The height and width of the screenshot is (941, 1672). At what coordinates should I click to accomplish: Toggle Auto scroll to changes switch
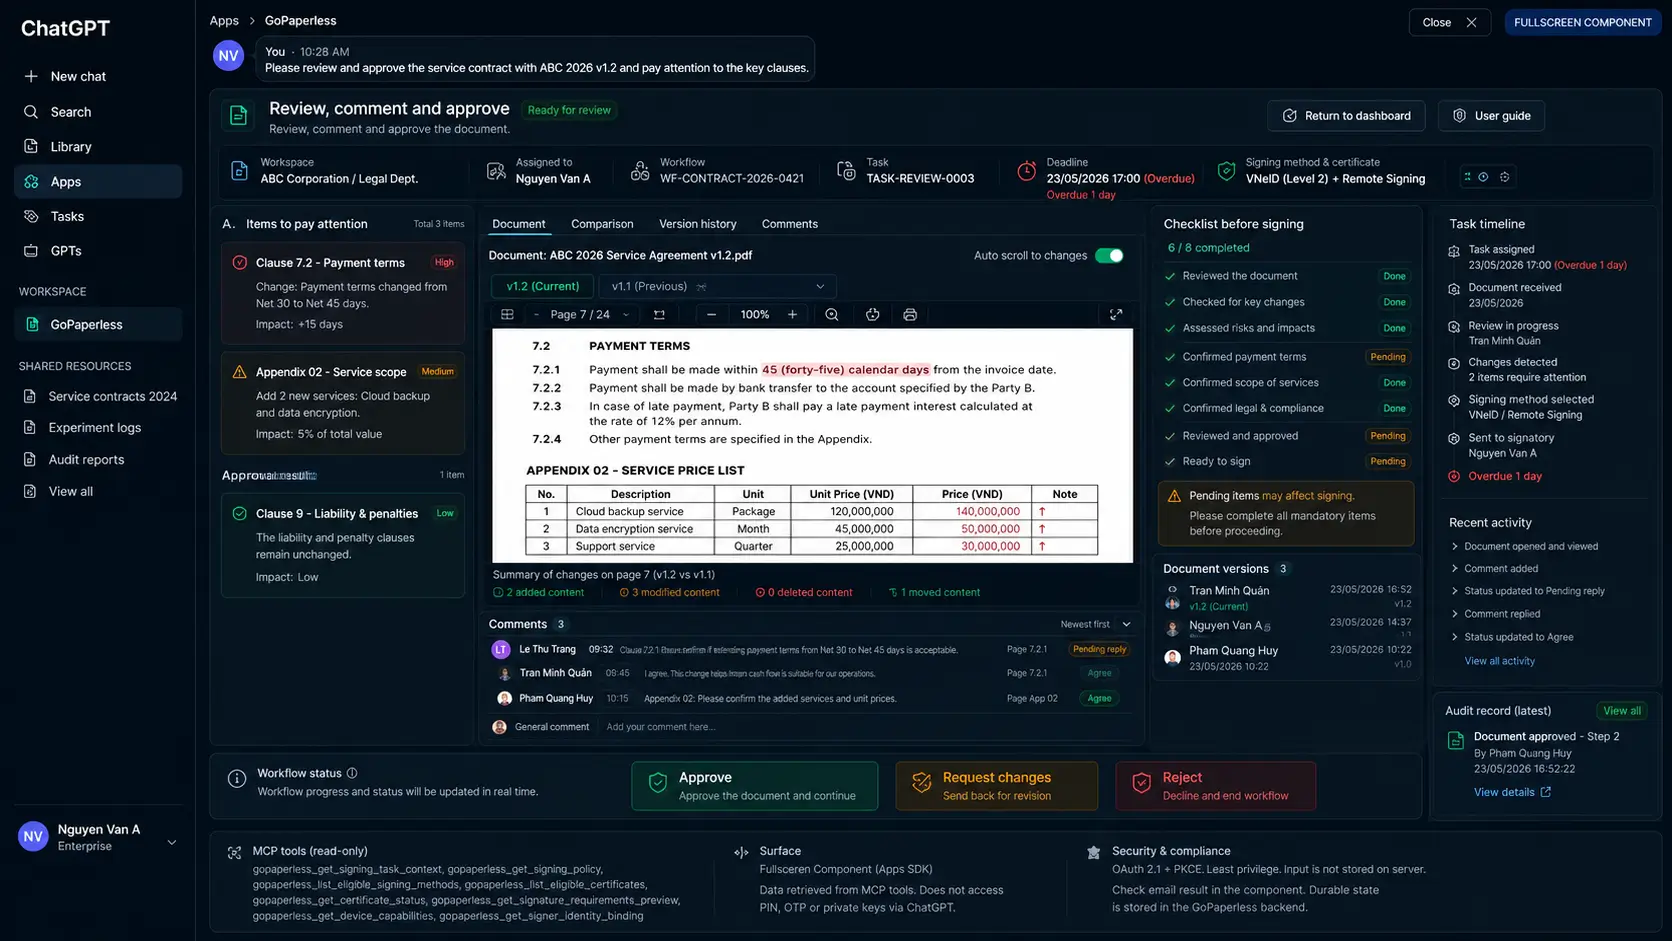click(x=1109, y=256)
